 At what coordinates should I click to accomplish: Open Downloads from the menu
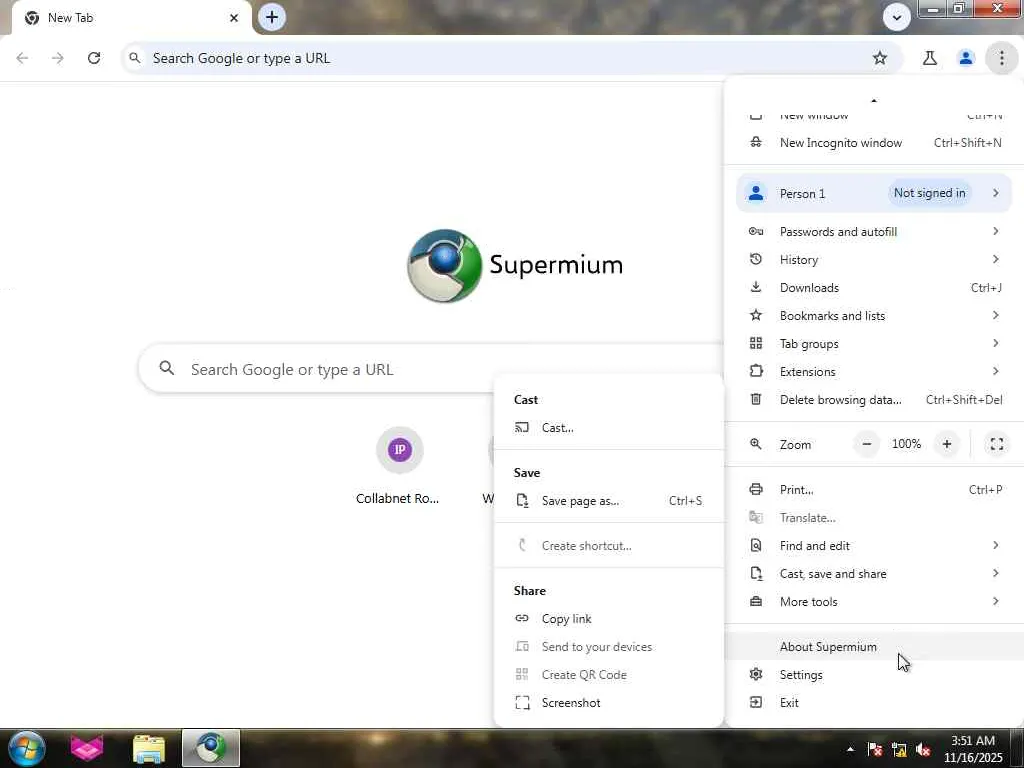[874, 287]
